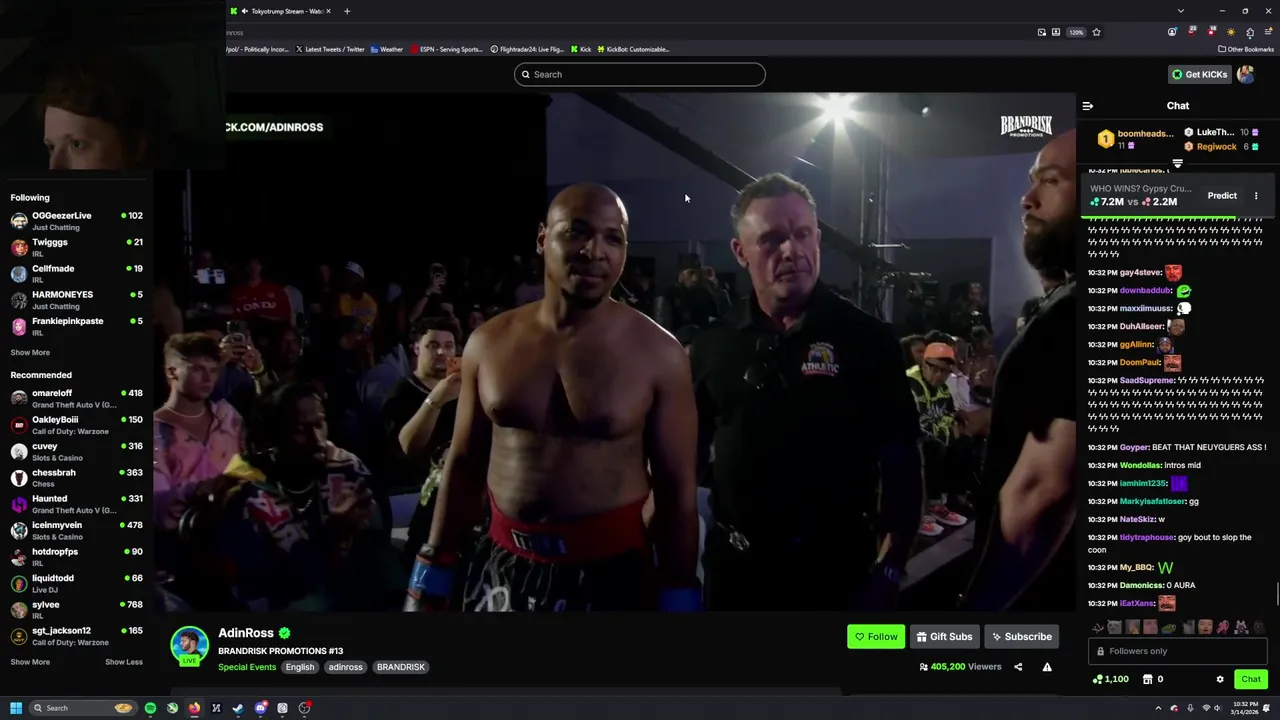Click the Gift Subs button
The width and height of the screenshot is (1280, 720).
point(943,637)
